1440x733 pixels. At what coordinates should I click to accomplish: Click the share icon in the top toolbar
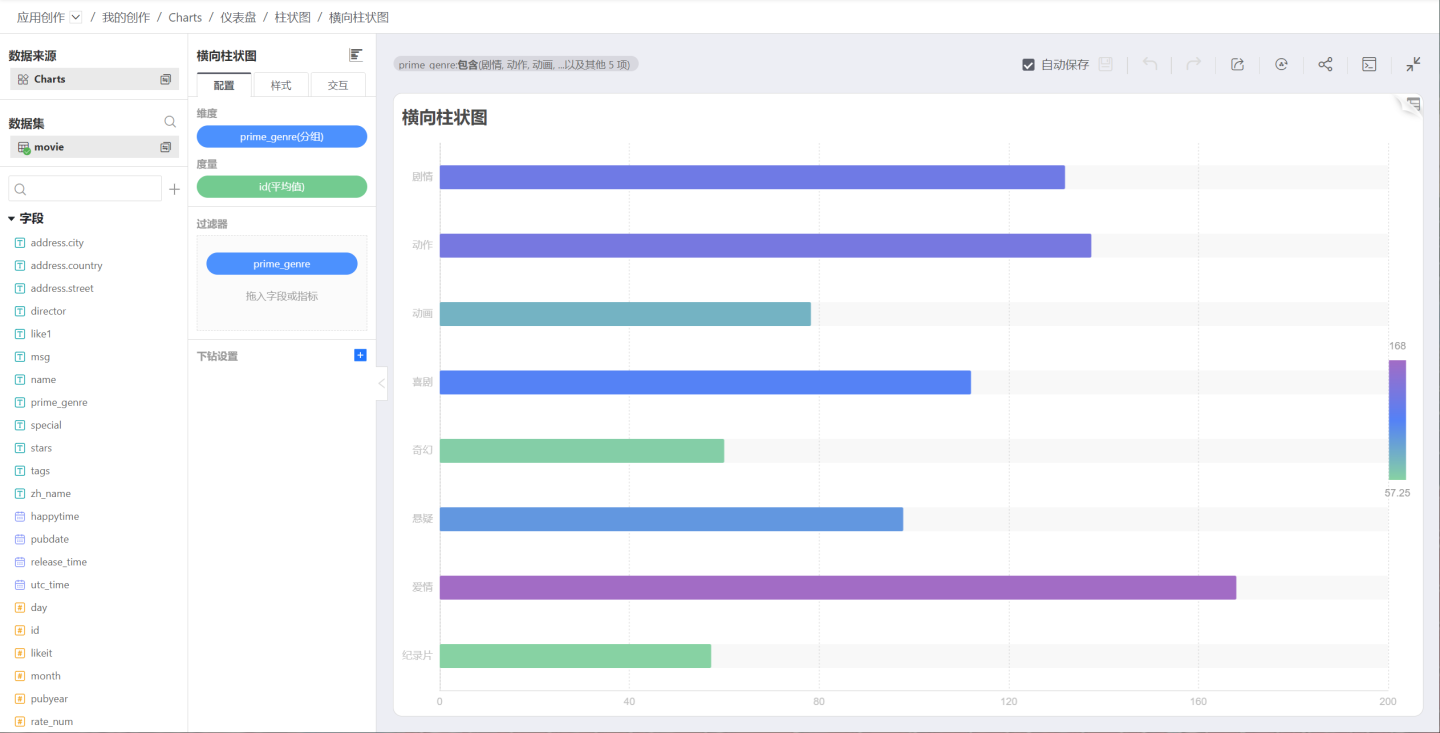(x=1325, y=64)
